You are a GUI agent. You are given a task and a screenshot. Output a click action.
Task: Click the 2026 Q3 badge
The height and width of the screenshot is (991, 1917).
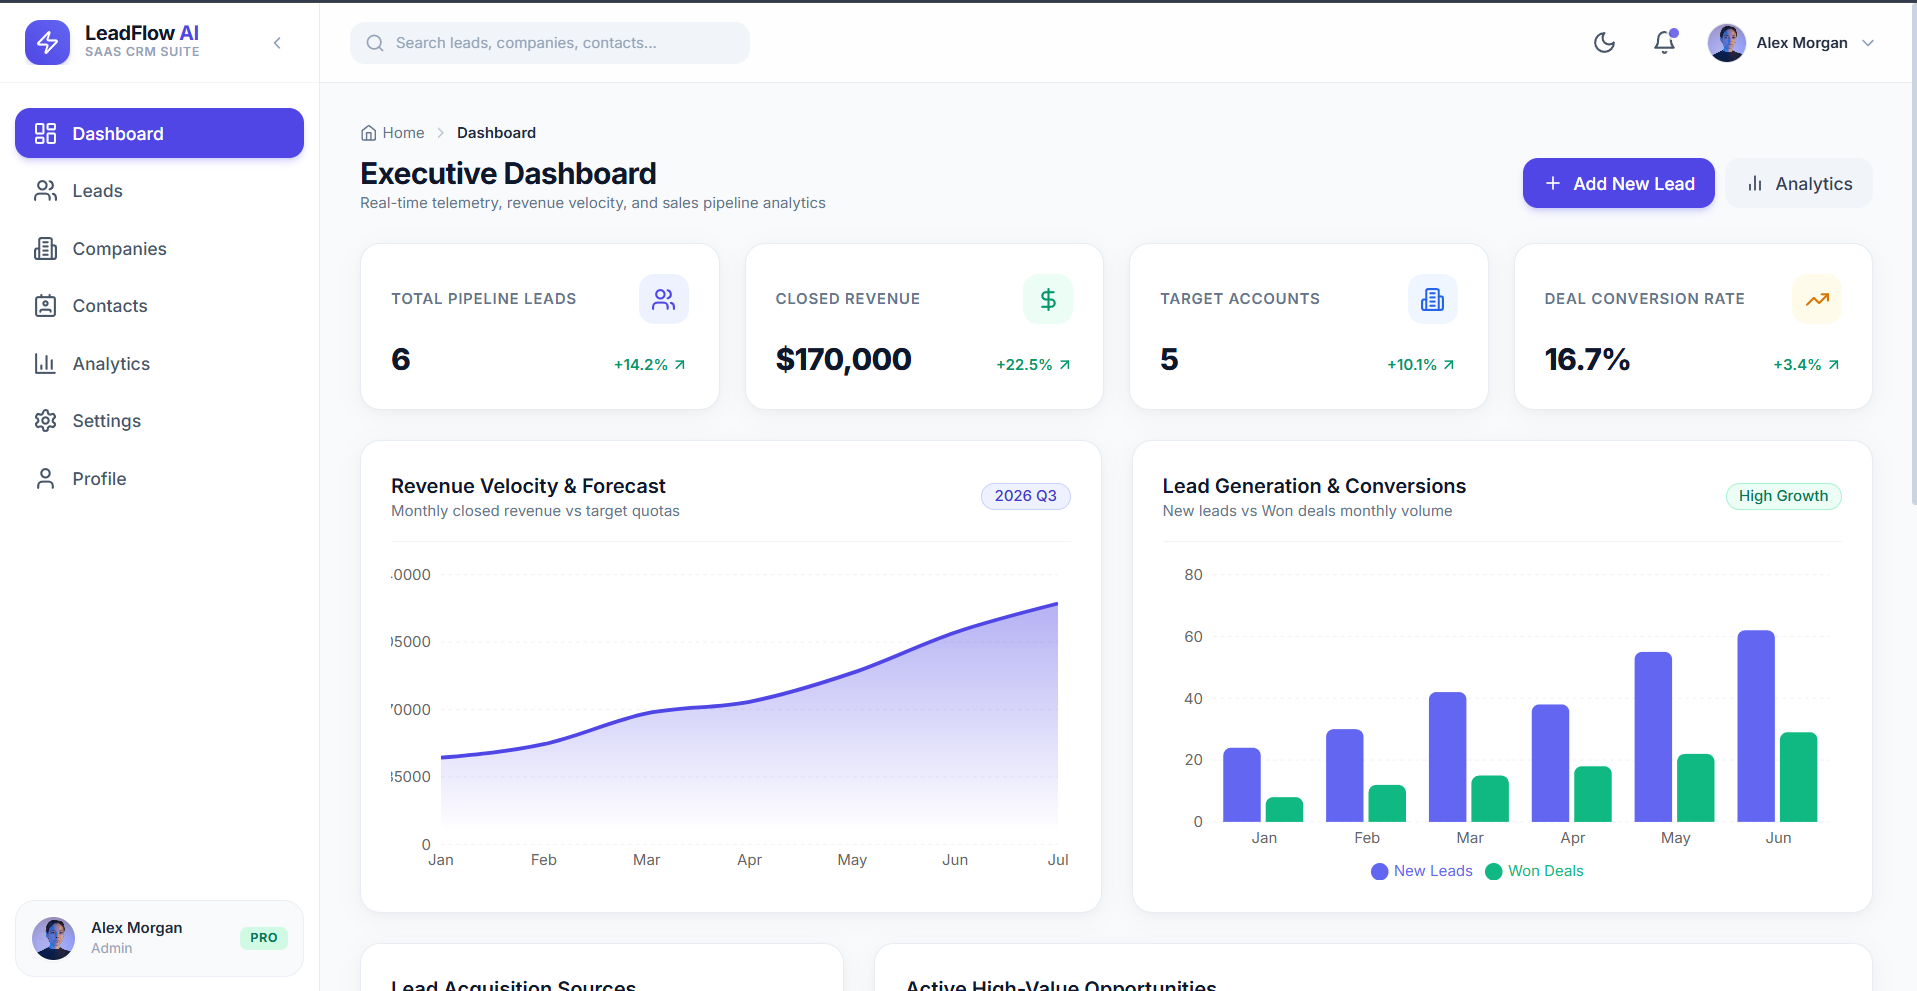[1025, 496]
